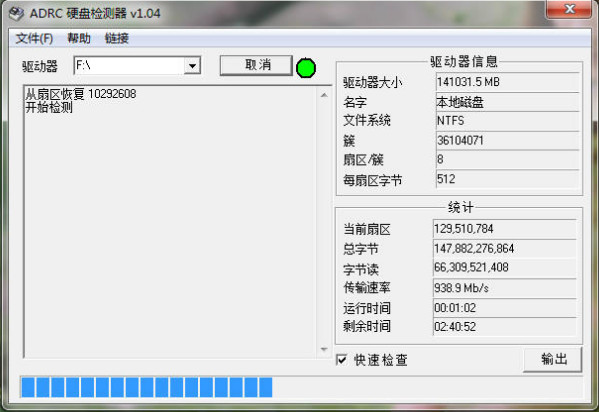Click the 驱动器大小 label
This screenshot has width=599, height=412.
372,83
